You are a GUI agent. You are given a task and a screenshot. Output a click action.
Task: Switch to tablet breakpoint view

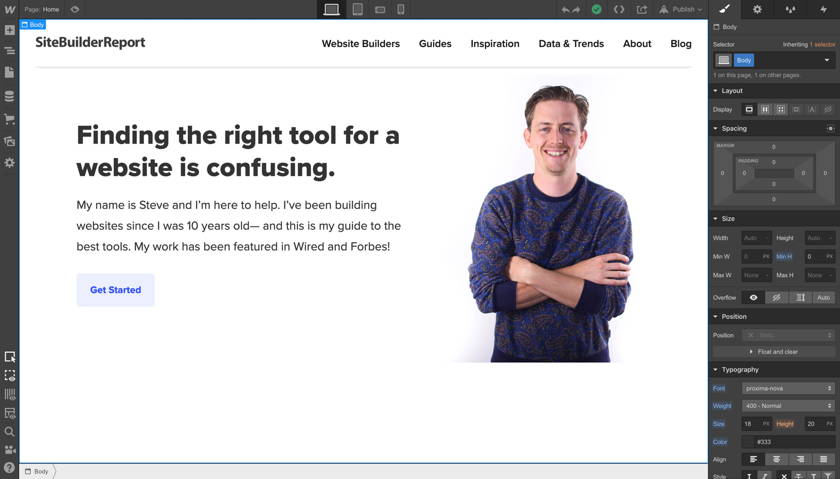[358, 9]
